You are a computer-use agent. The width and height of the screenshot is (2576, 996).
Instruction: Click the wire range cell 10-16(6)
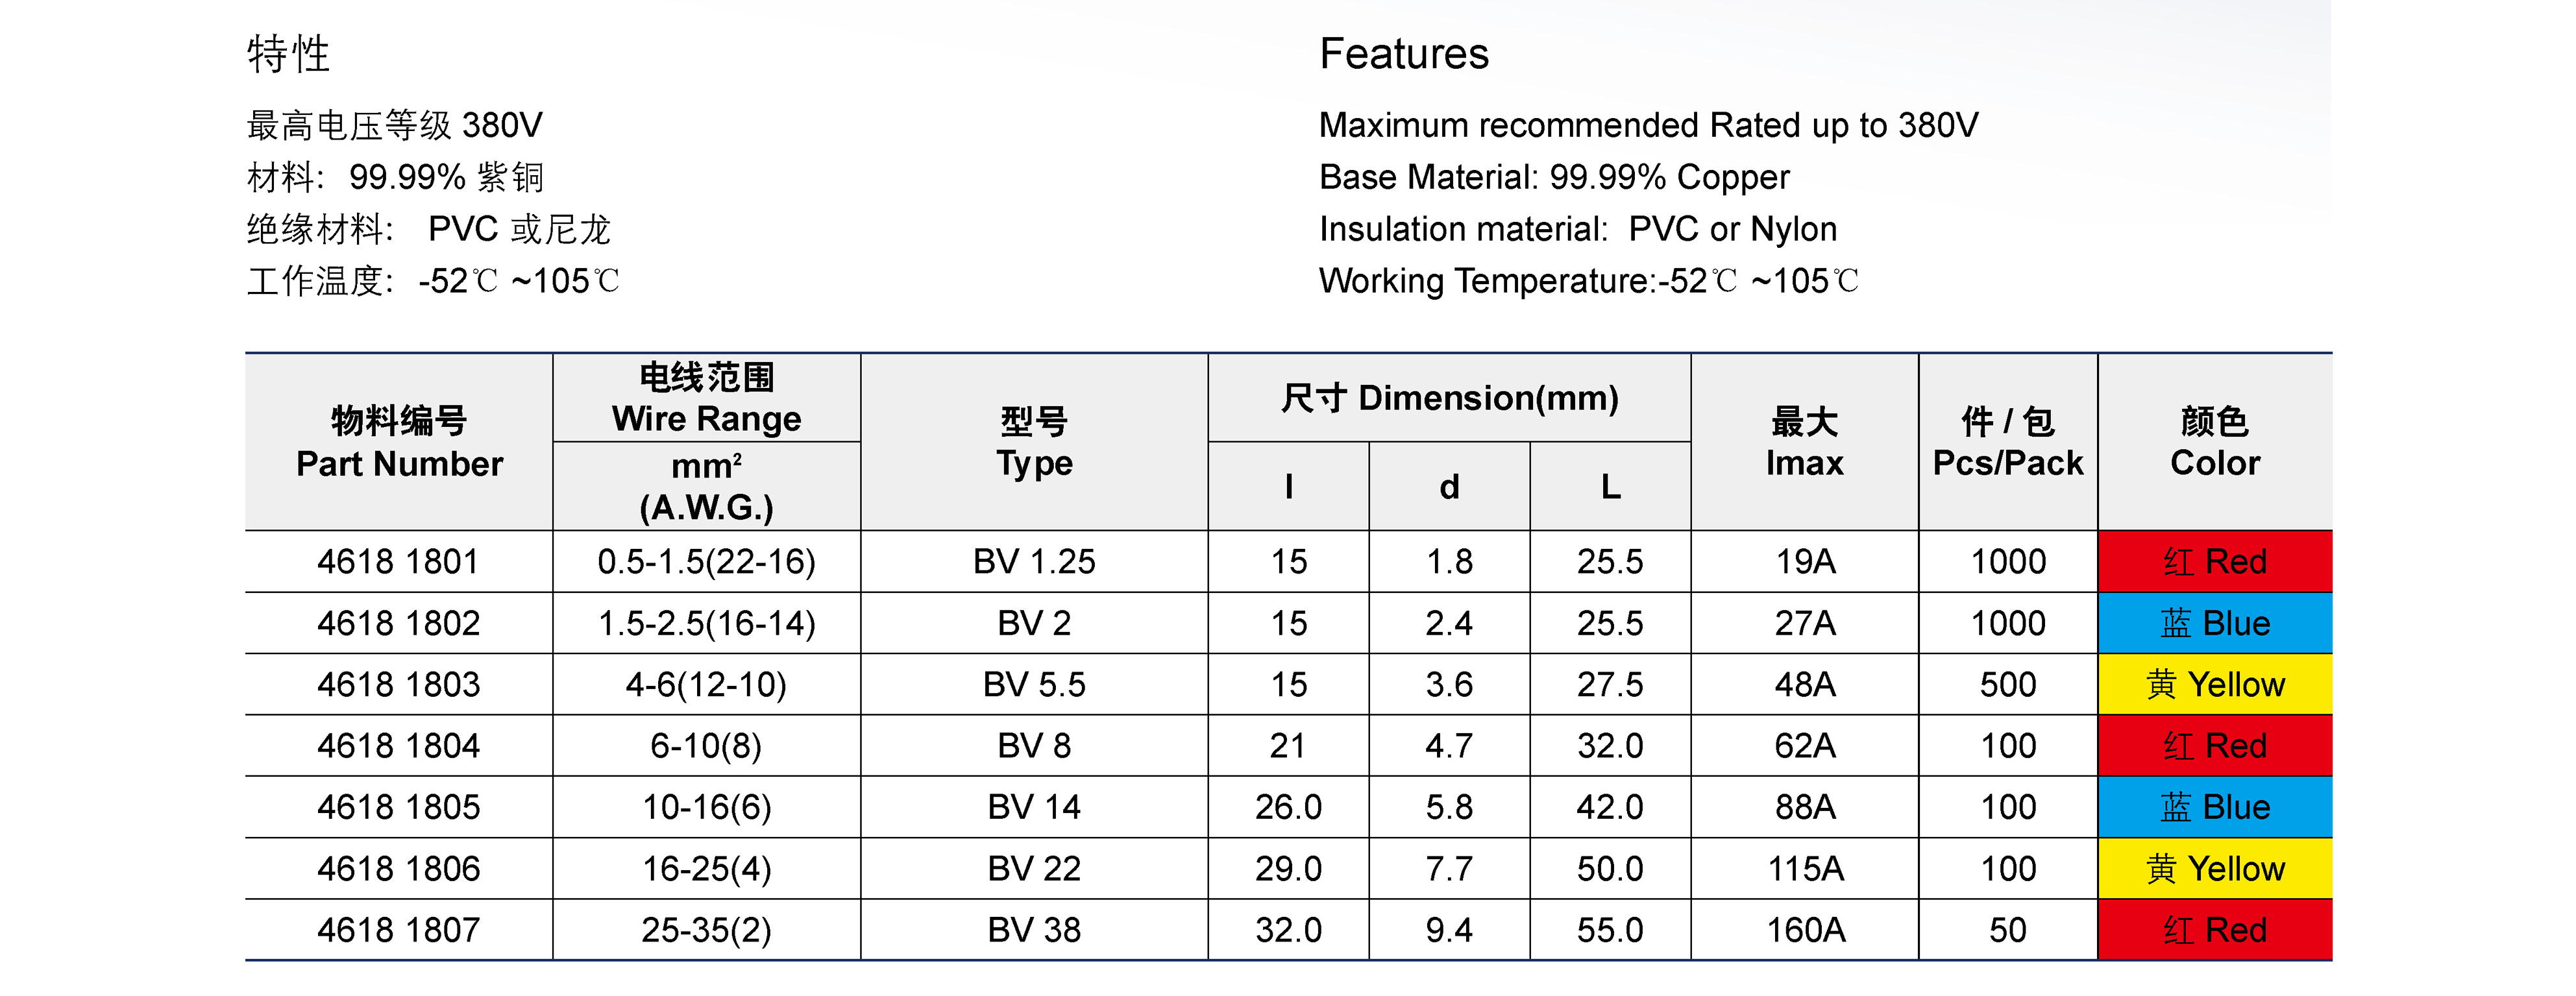[x=706, y=808]
